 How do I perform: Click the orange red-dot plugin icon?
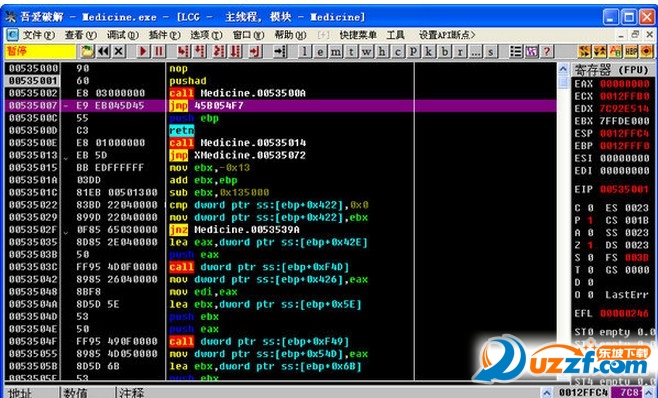(x=647, y=51)
